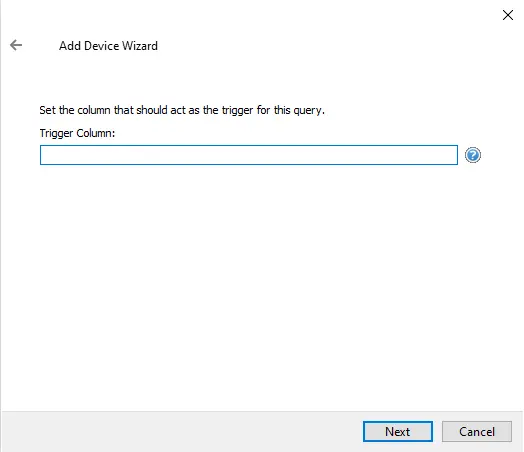Screen dimensions: 524x452
Task: Click the Next button
Action: (398, 431)
